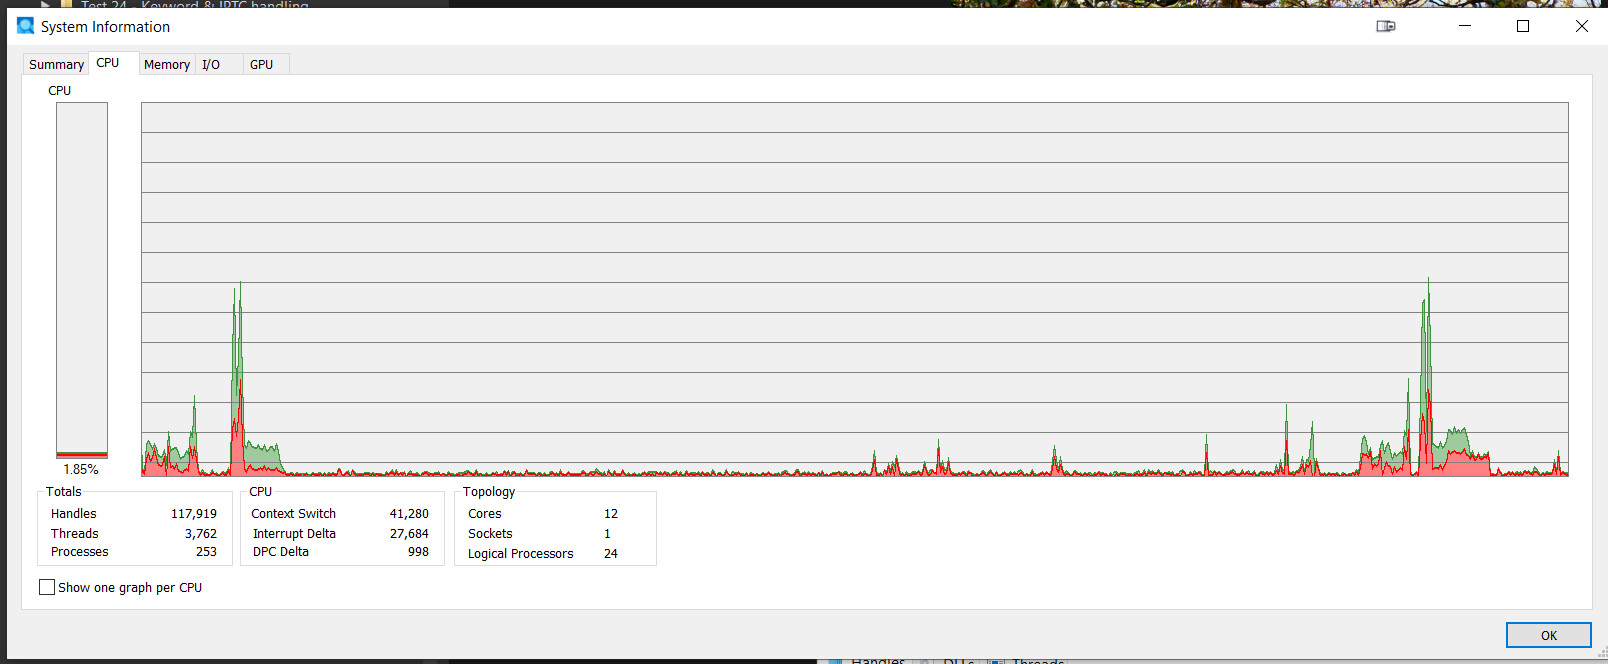Click the vertical CPU usage meter bar

(x=82, y=280)
